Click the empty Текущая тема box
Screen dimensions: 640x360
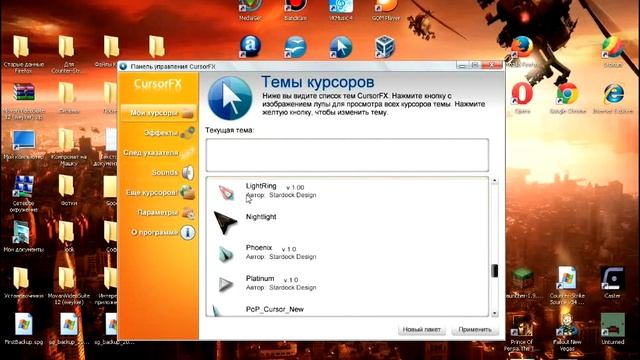point(347,155)
